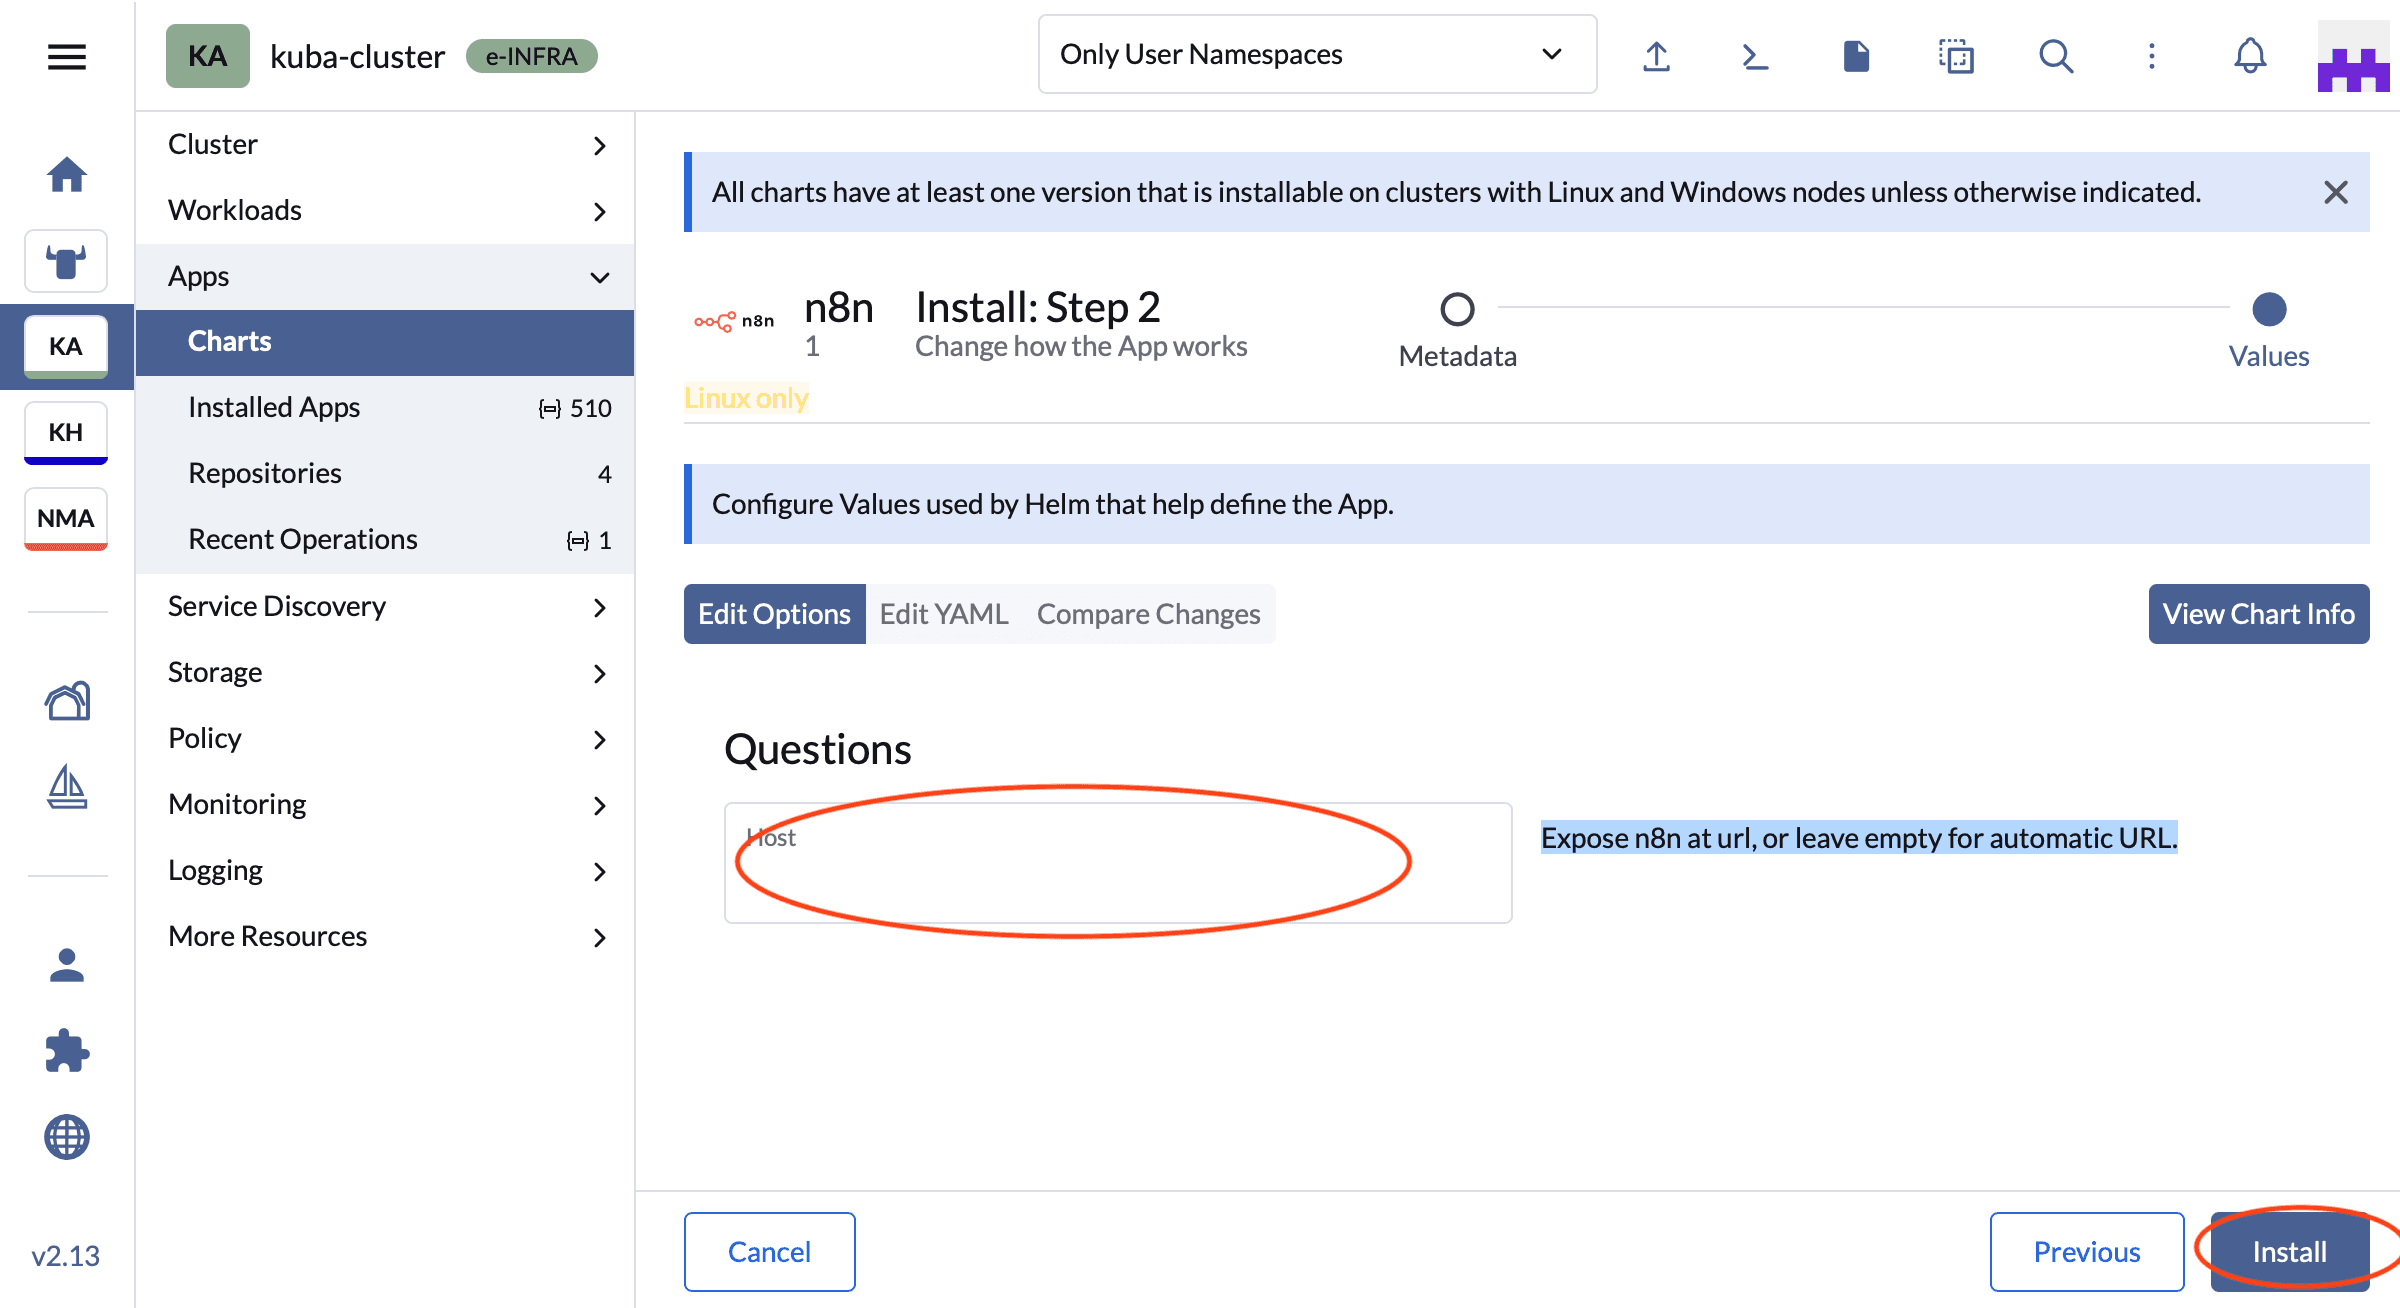Select the Values step circle

(2269, 309)
